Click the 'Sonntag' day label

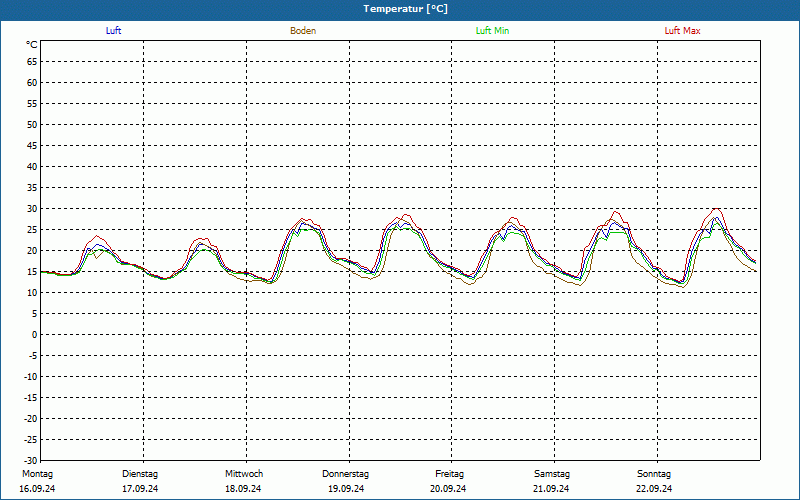coord(654,474)
